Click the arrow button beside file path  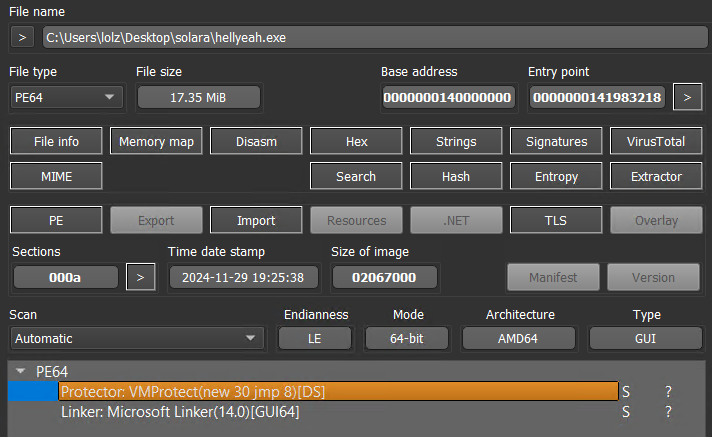click(x=22, y=38)
